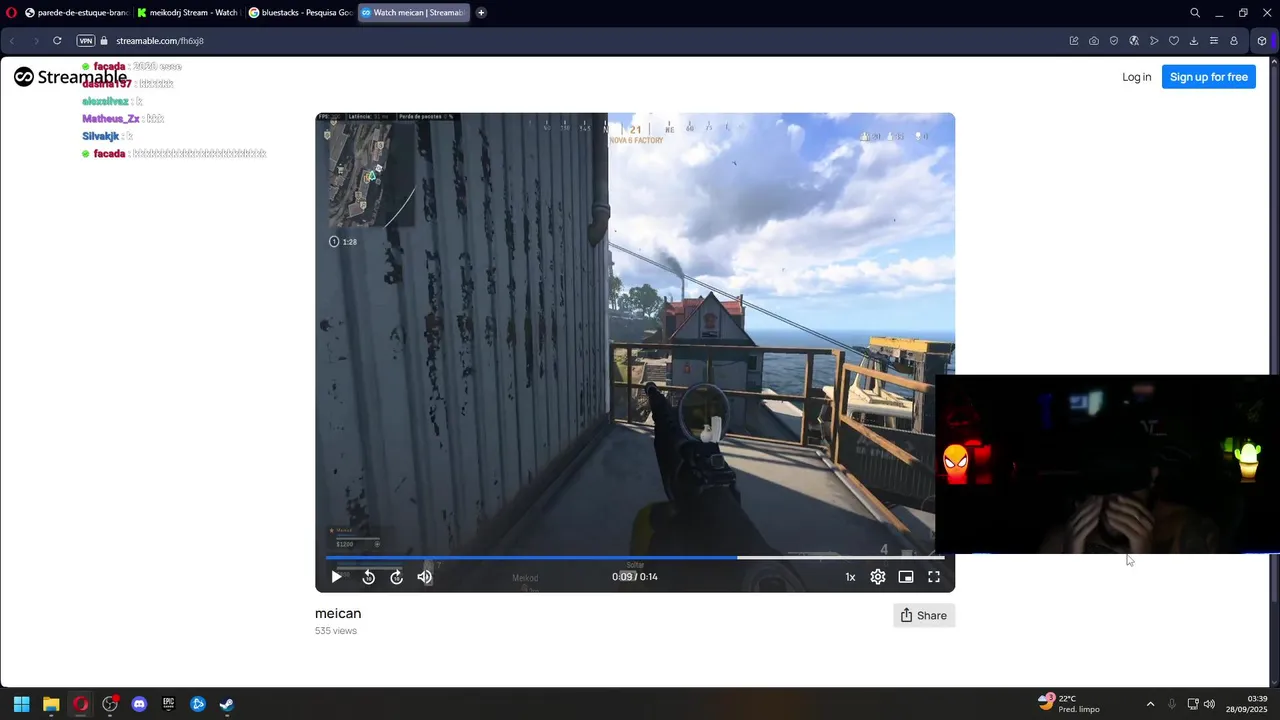Open page translate icon
Screen dimensions: 1280x720
click(1134, 41)
